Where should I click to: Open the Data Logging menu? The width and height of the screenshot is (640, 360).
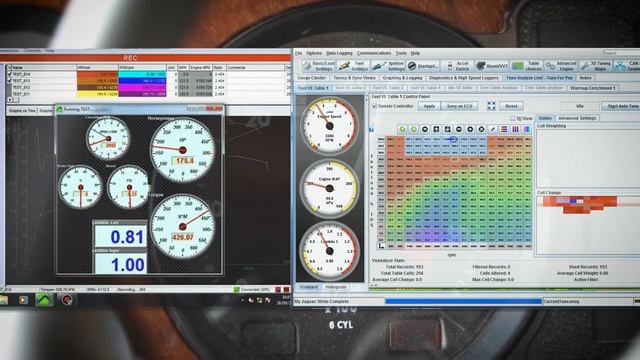point(339,53)
